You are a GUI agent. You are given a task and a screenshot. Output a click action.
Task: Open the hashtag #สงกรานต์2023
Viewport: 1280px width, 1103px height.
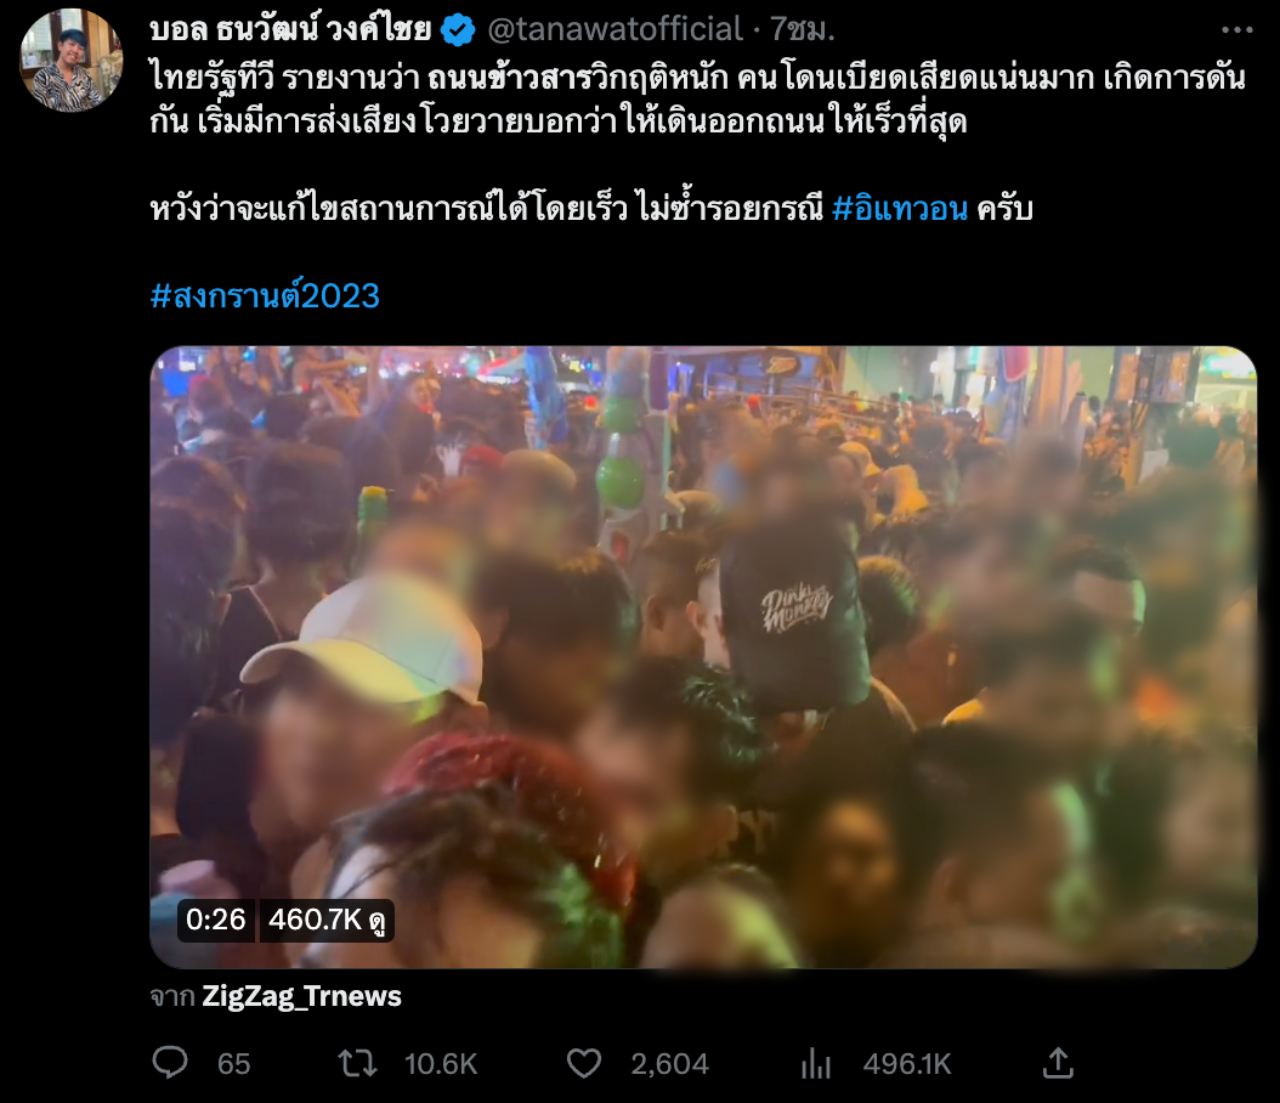click(x=265, y=296)
